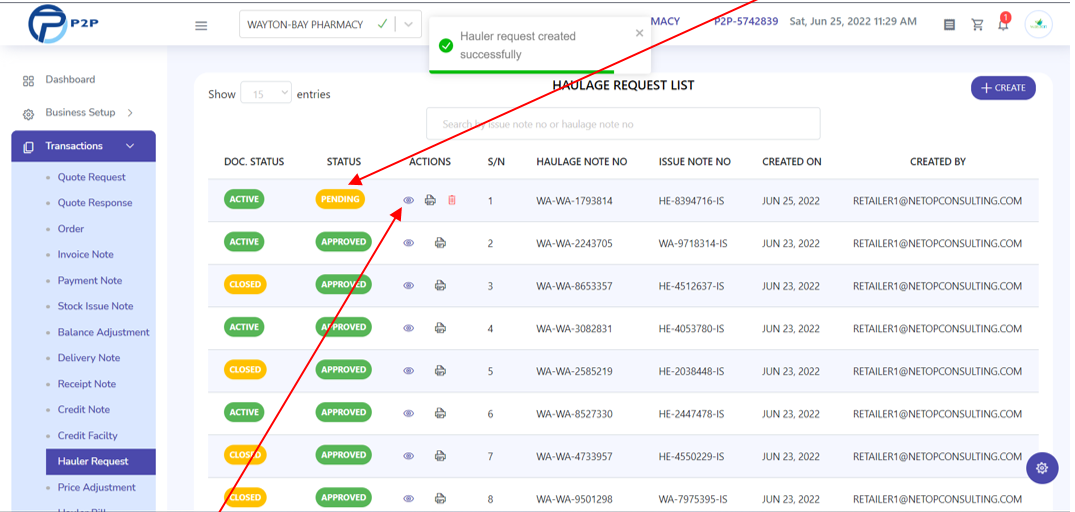Open the shopping cart
Screen dimensions: 1075x512
click(978, 25)
